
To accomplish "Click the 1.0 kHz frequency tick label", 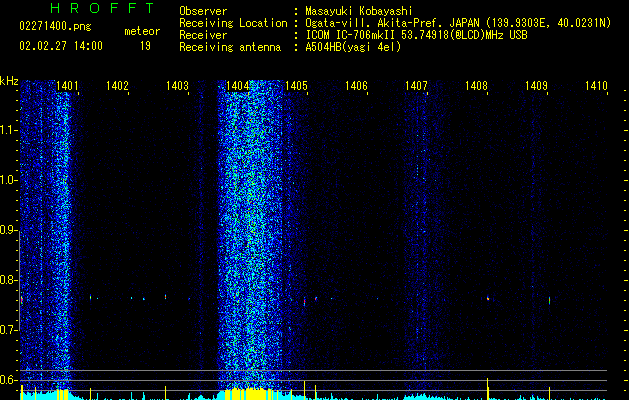I will pos(9,180).
